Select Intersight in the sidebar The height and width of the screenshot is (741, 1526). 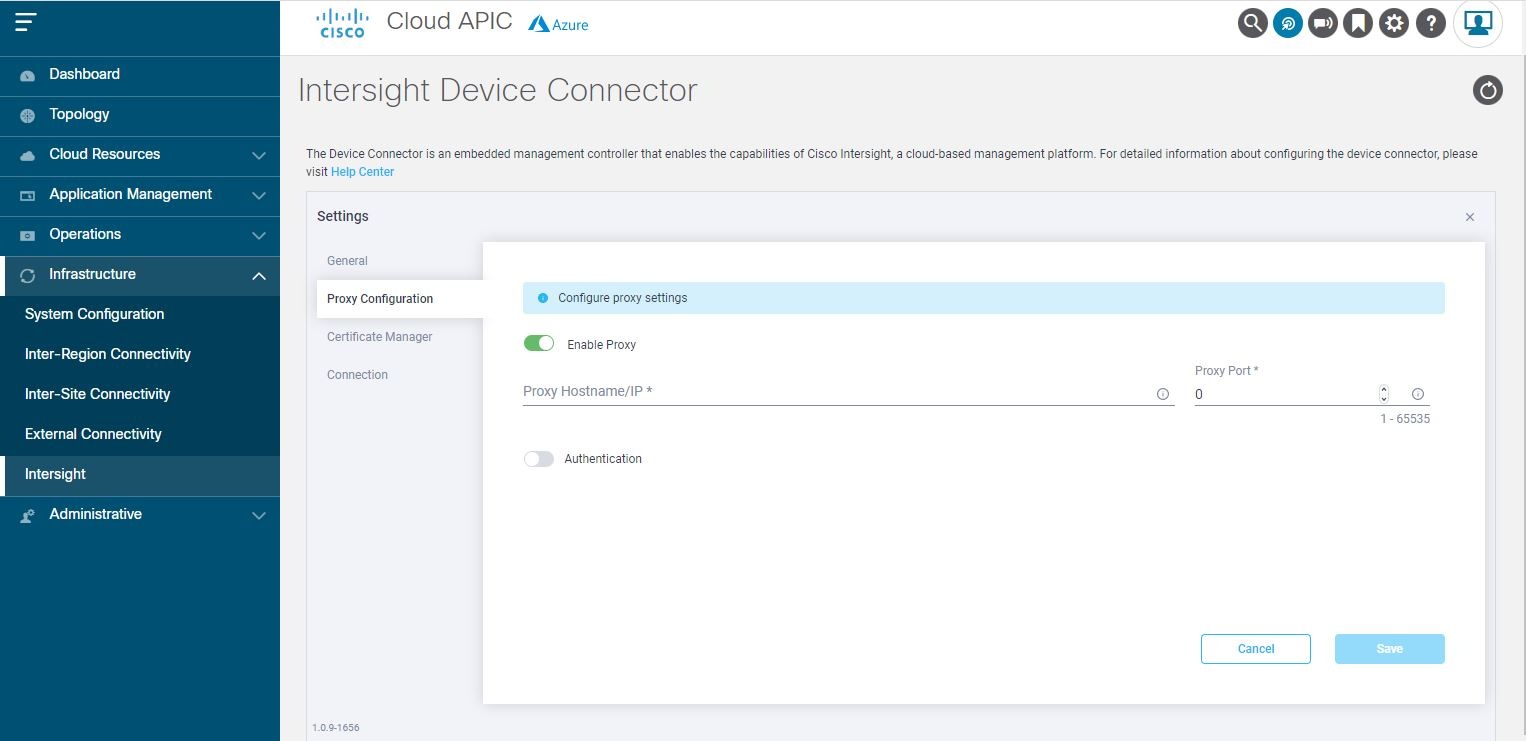140,475
